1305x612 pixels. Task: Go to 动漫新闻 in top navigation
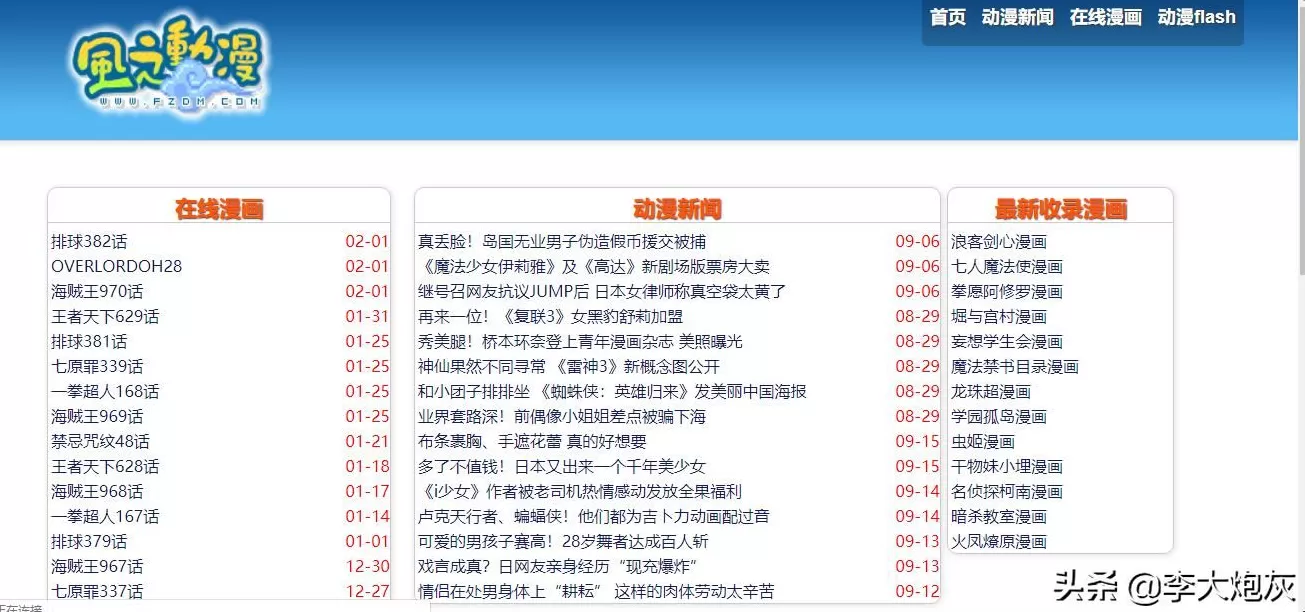(x=1017, y=17)
